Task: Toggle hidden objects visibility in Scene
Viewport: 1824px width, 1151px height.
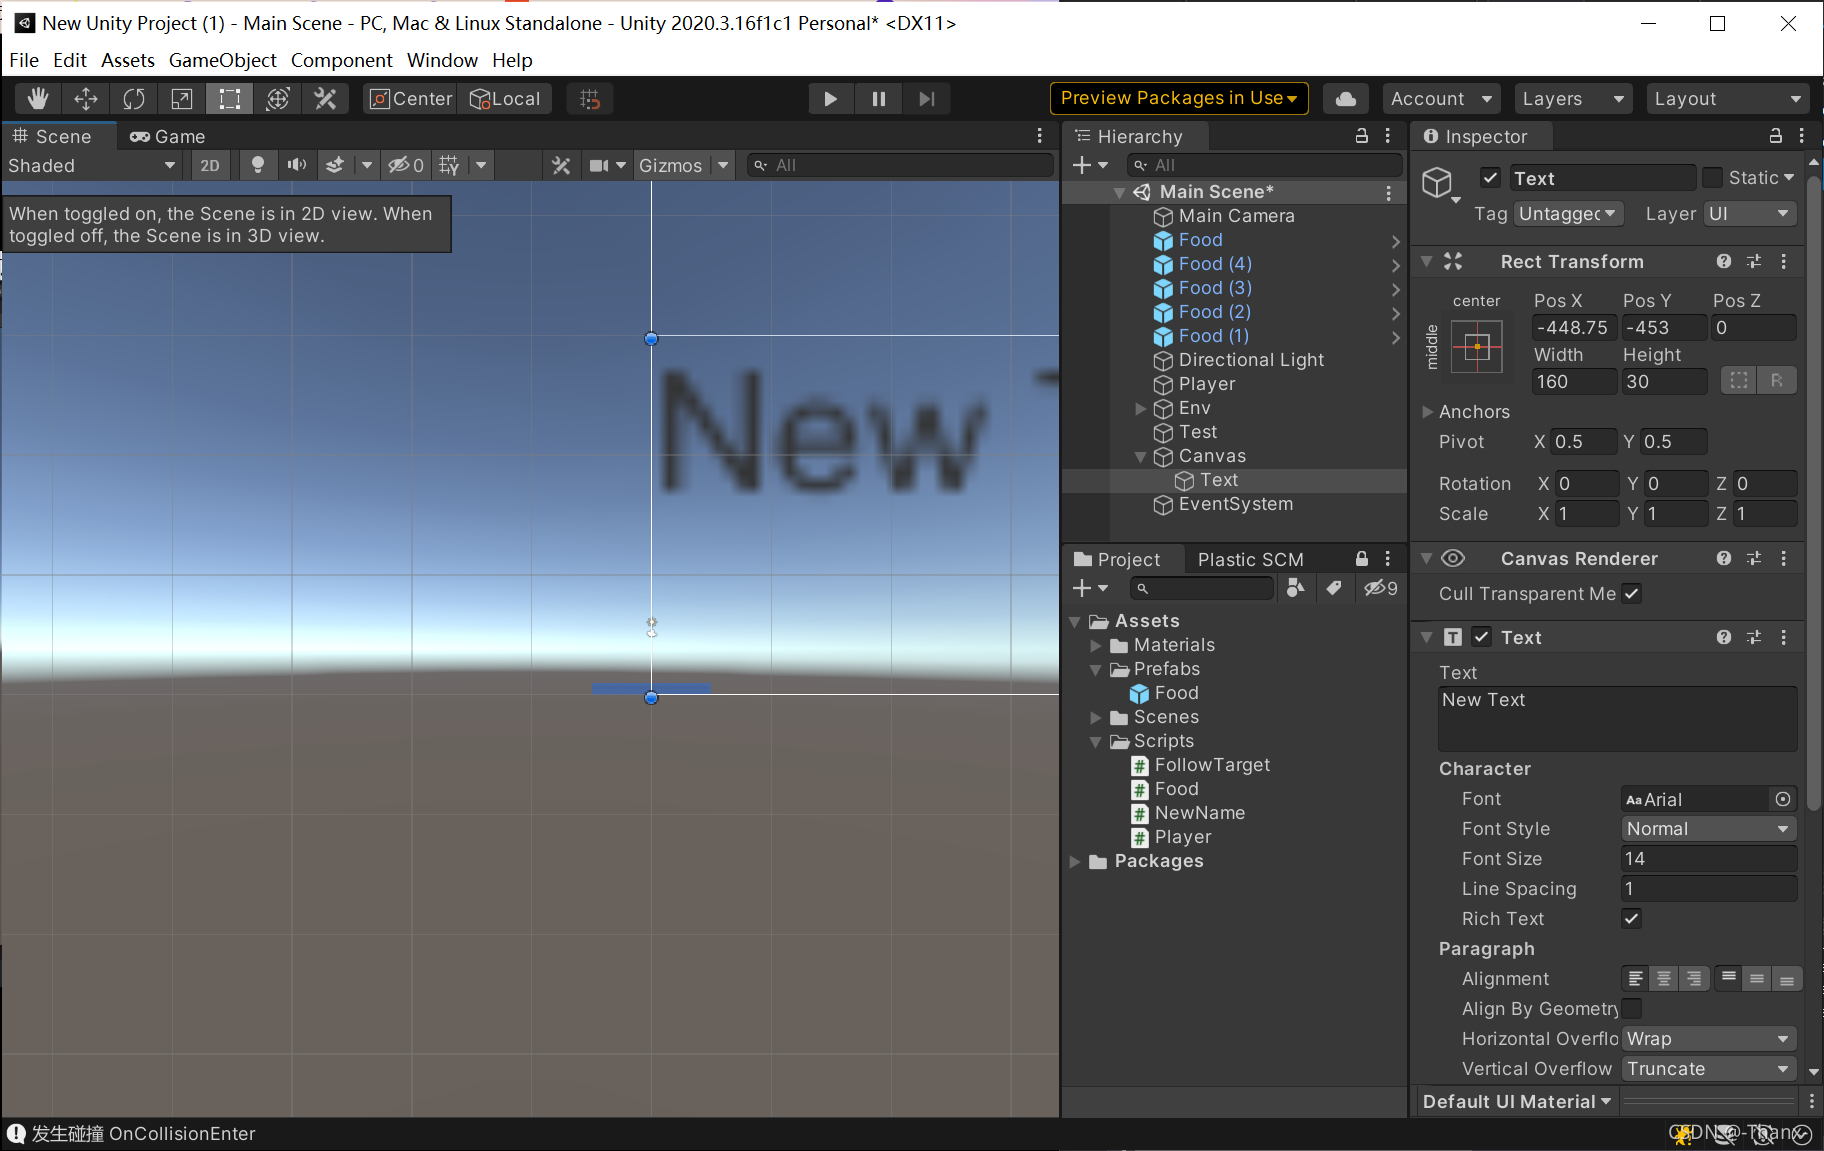Action: tap(406, 166)
